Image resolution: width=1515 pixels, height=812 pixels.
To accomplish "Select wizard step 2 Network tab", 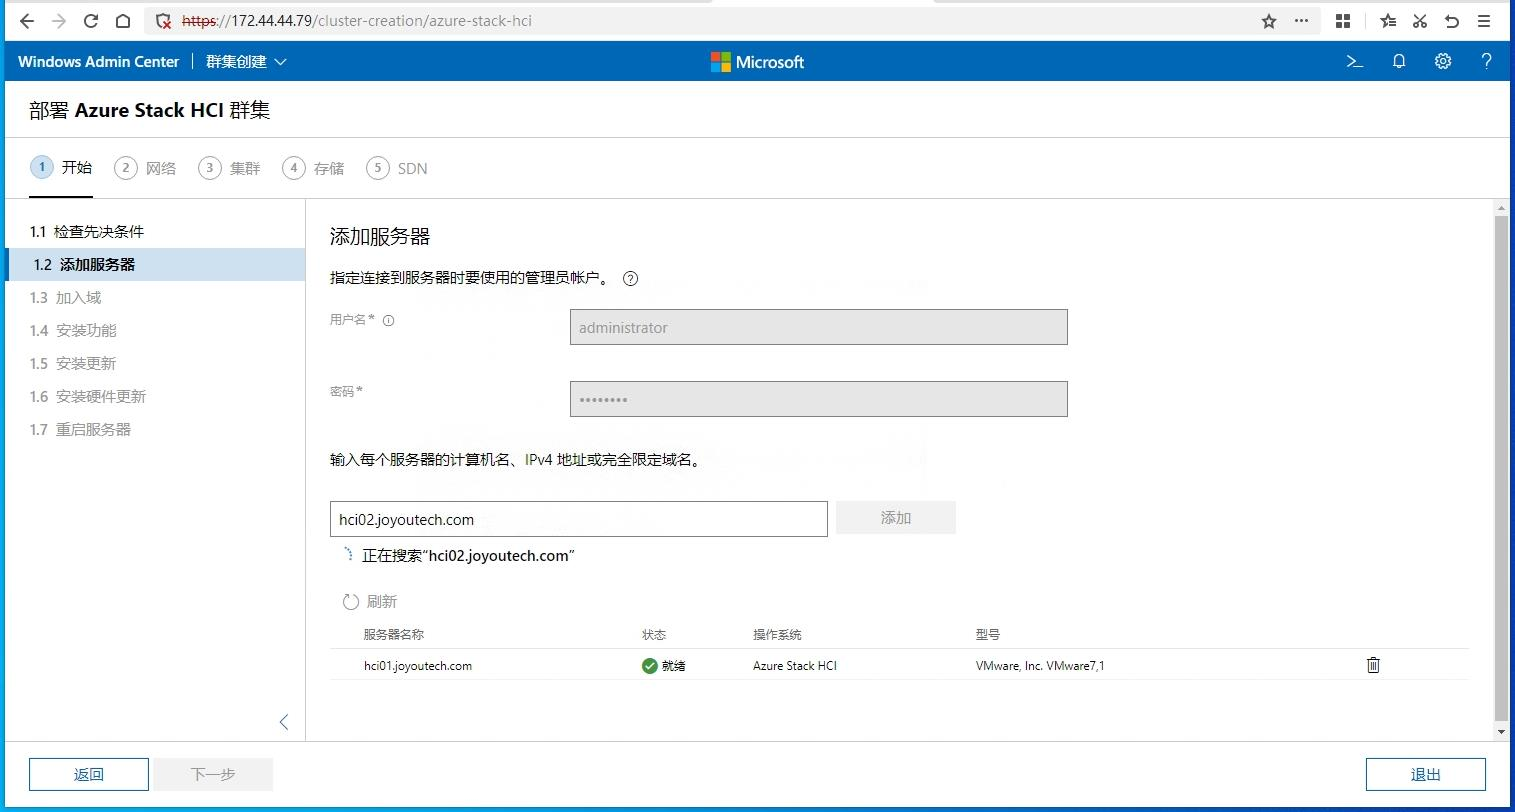I will tap(145, 168).
